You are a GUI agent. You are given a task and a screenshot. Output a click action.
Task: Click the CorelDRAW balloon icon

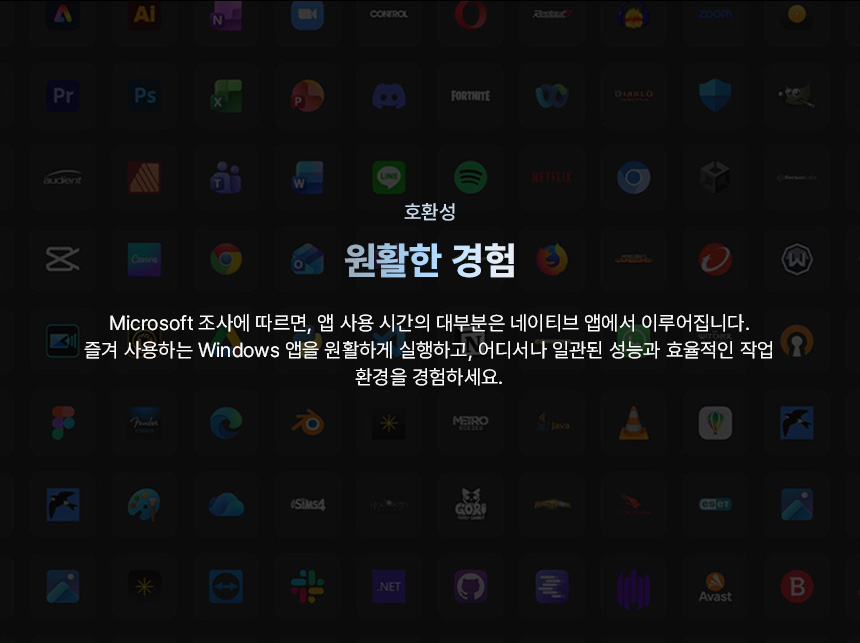[x=715, y=422]
